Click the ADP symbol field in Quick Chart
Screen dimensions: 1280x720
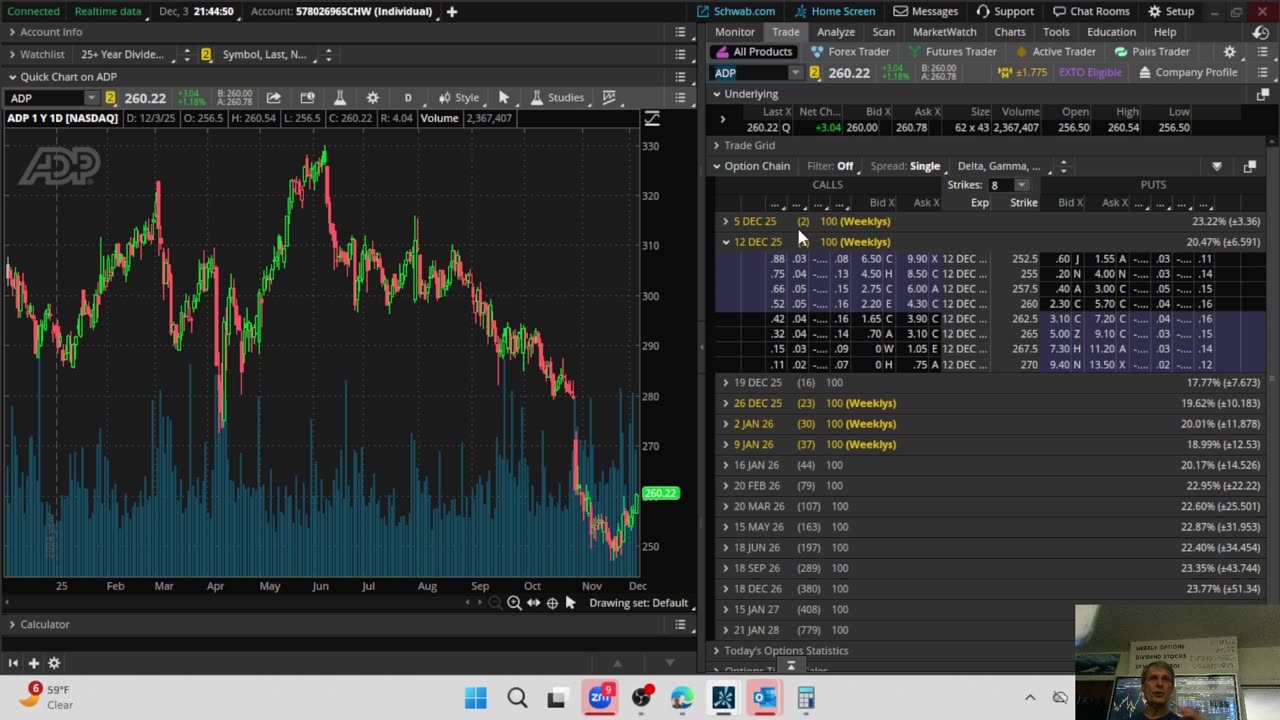tap(46, 98)
